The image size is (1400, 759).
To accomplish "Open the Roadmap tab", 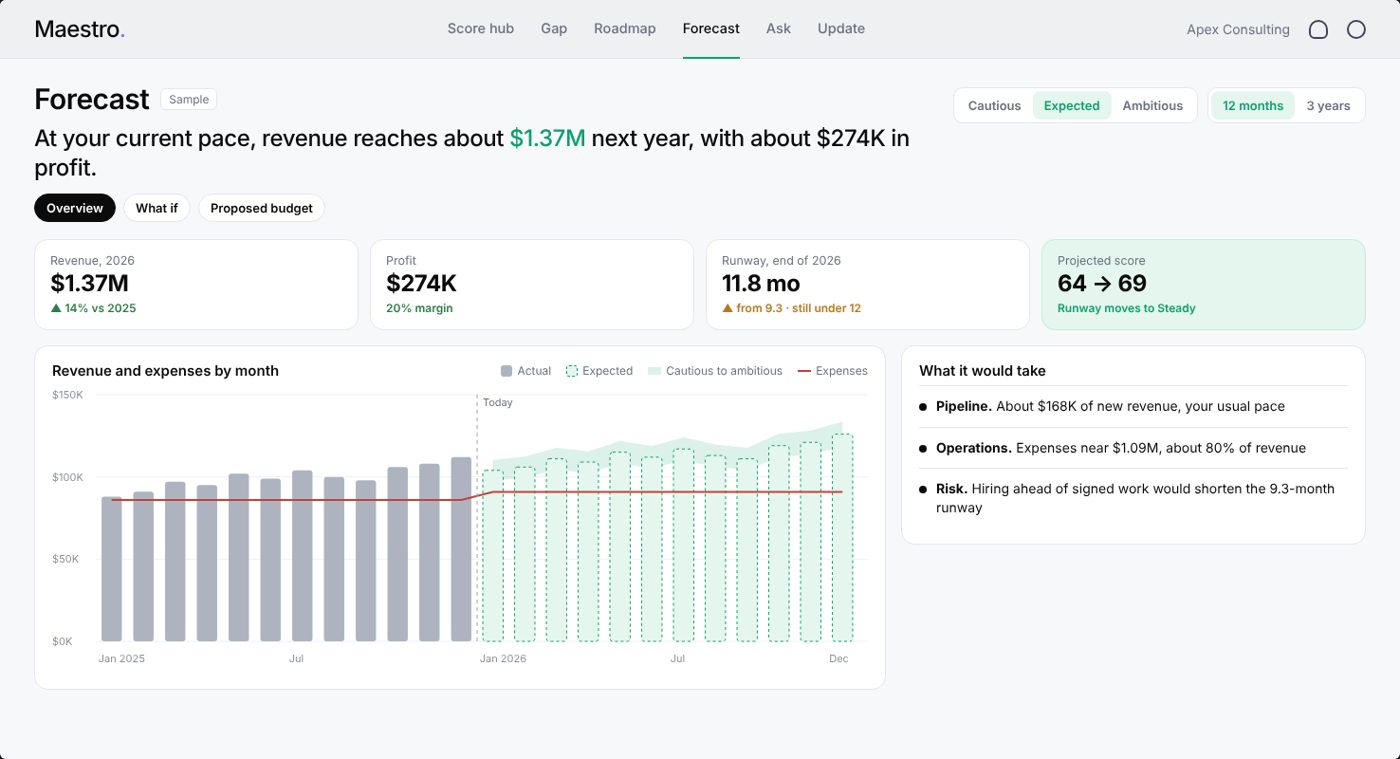I will 625,29.
